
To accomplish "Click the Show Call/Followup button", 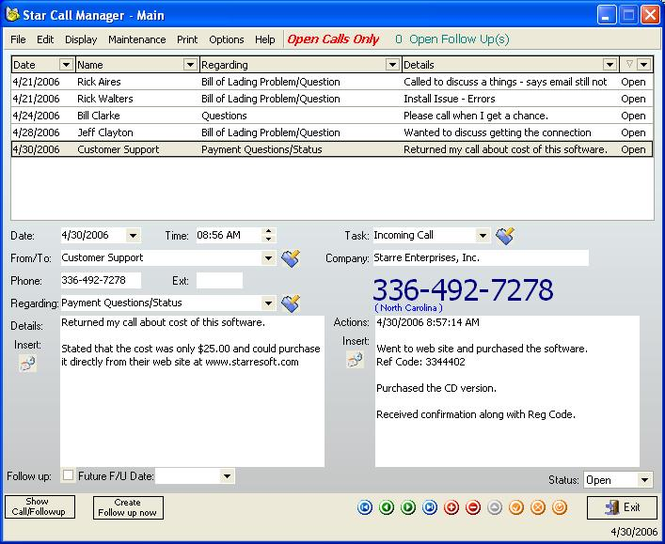I will (x=40, y=507).
